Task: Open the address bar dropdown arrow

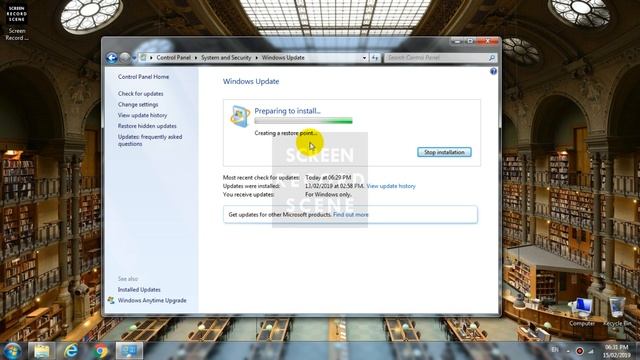Action: 364,58
